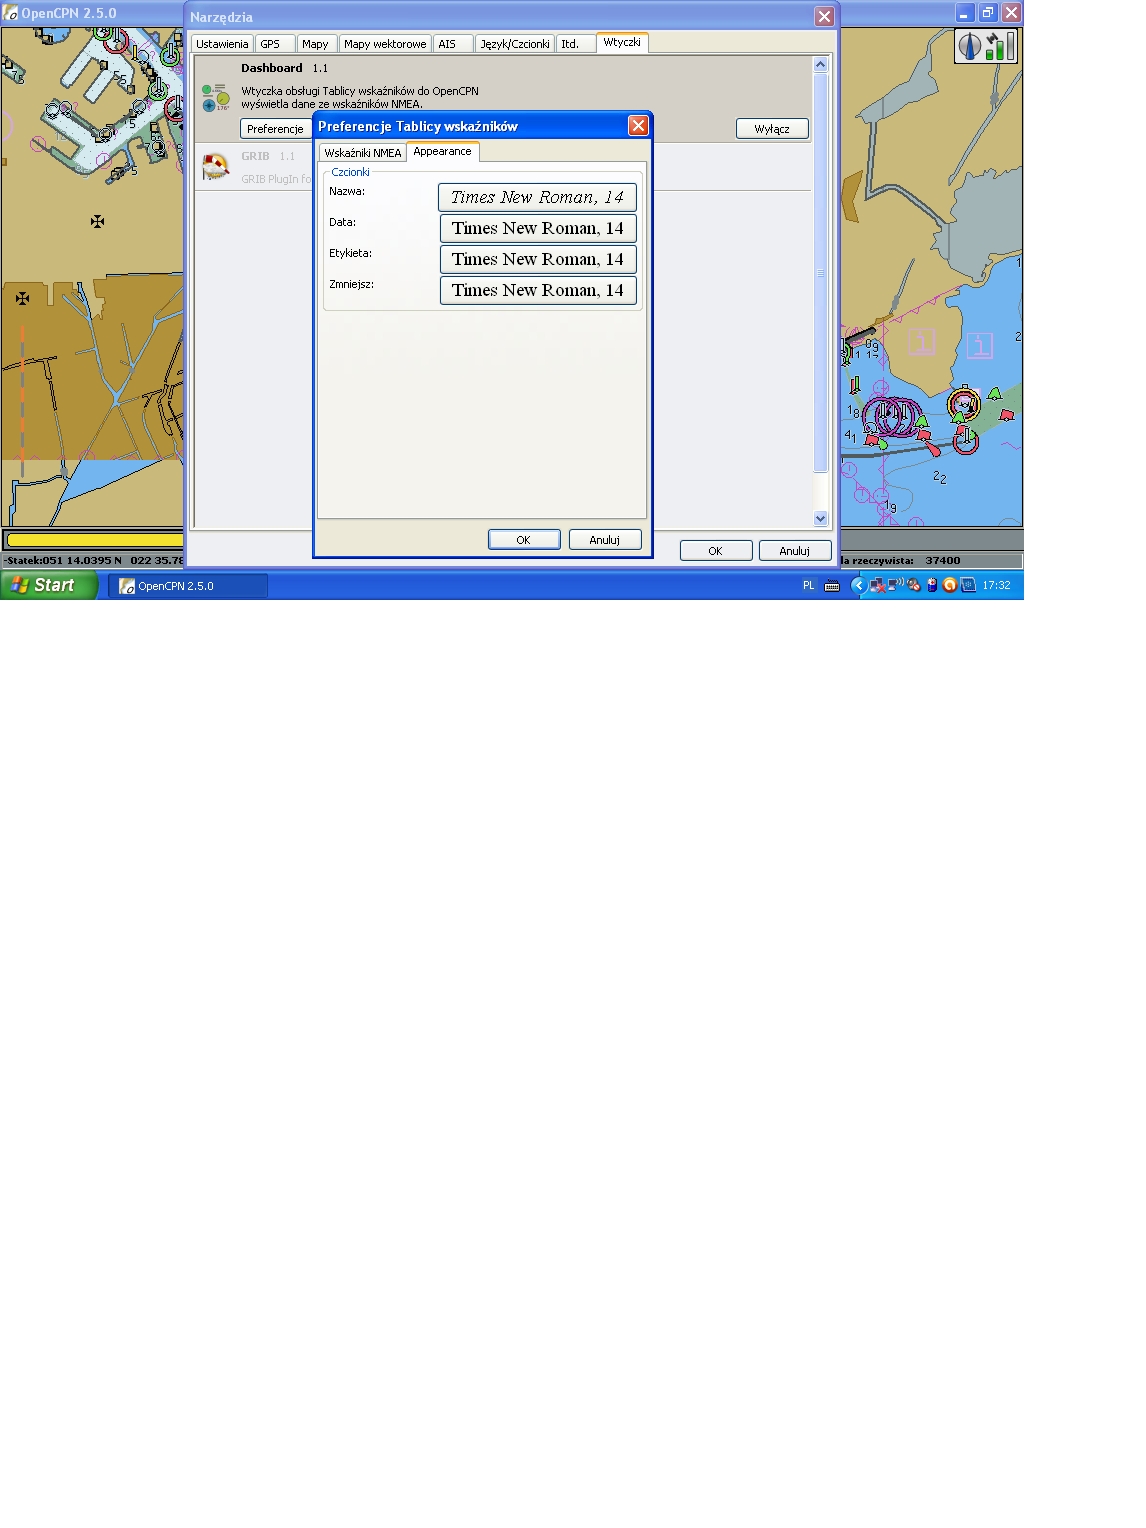Click the Wyłącz button for Dashboard
This screenshot has height=1528, width=1146.
pos(772,129)
